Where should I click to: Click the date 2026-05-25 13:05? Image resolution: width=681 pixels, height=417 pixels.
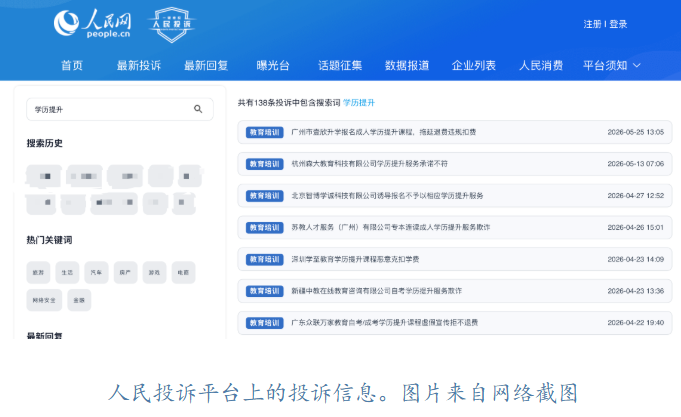pyautogui.click(x=635, y=132)
